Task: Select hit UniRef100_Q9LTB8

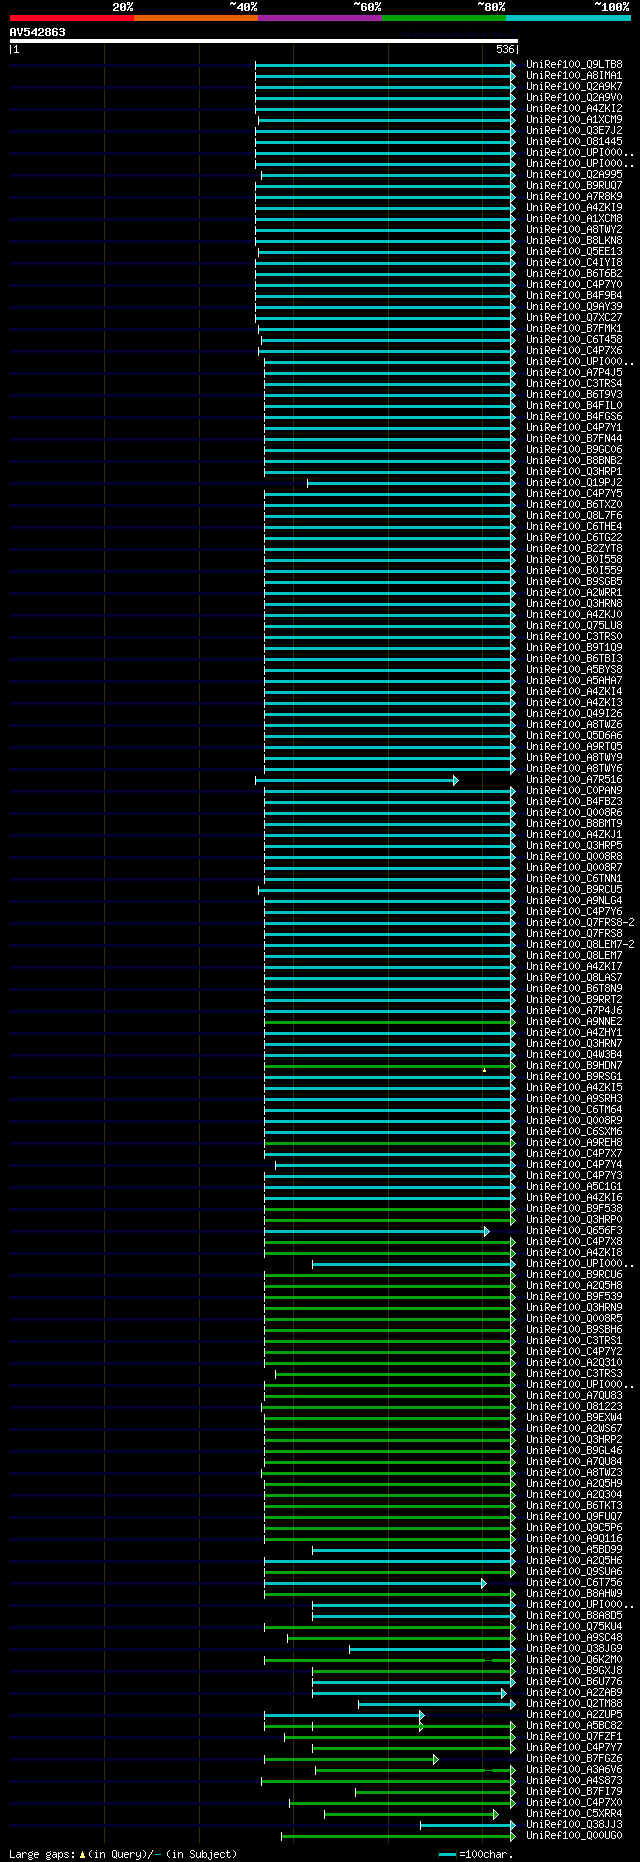Action: 574,65
